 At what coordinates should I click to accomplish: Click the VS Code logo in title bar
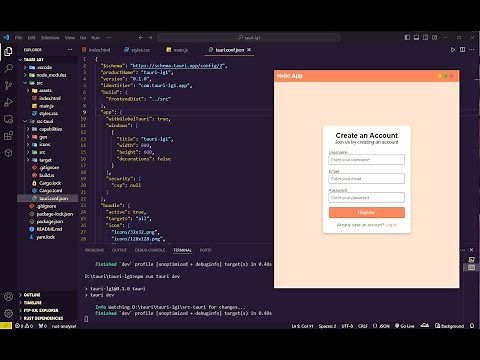6,38
